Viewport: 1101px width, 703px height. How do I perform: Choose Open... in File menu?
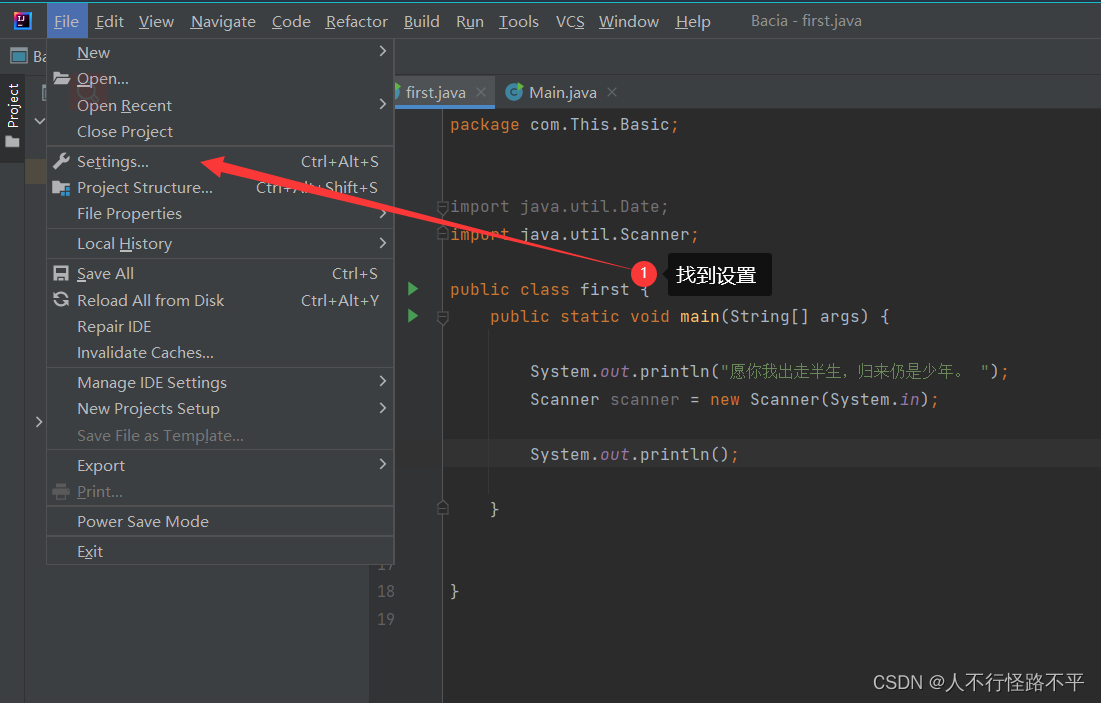click(x=220, y=79)
